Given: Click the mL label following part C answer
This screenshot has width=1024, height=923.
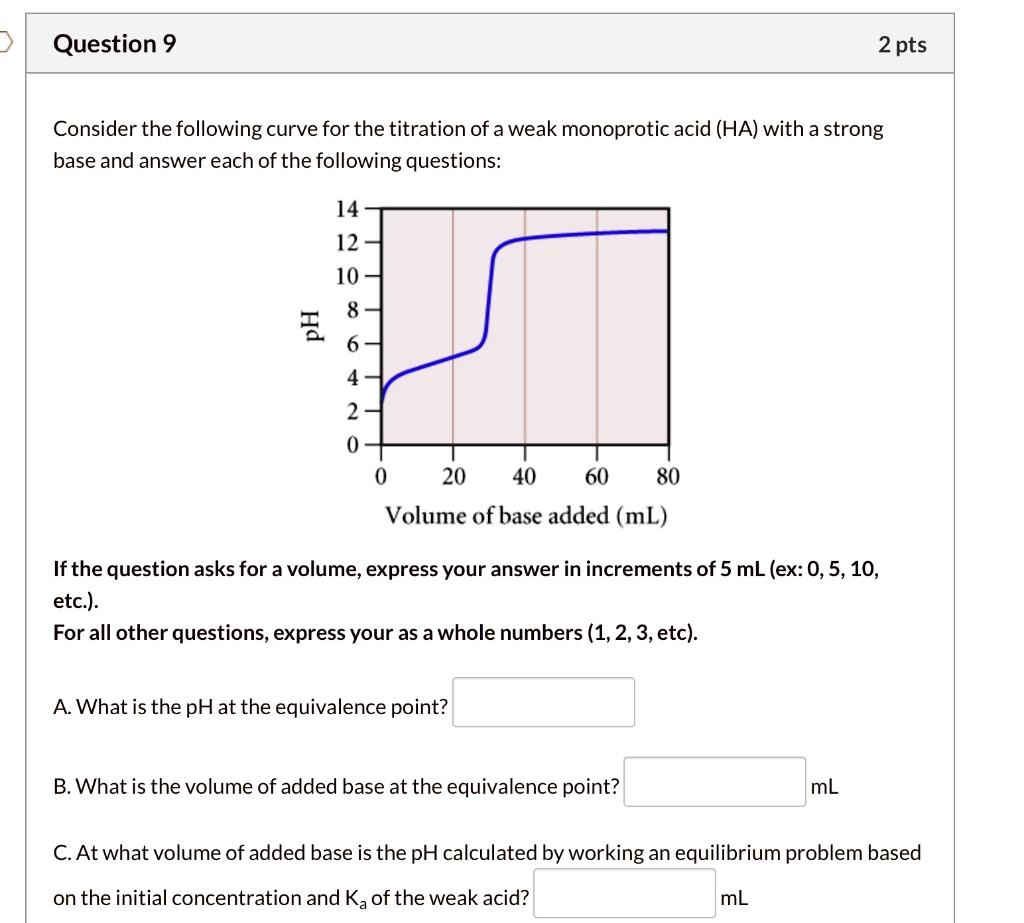Looking at the screenshot, I should [x=735, y=897].
